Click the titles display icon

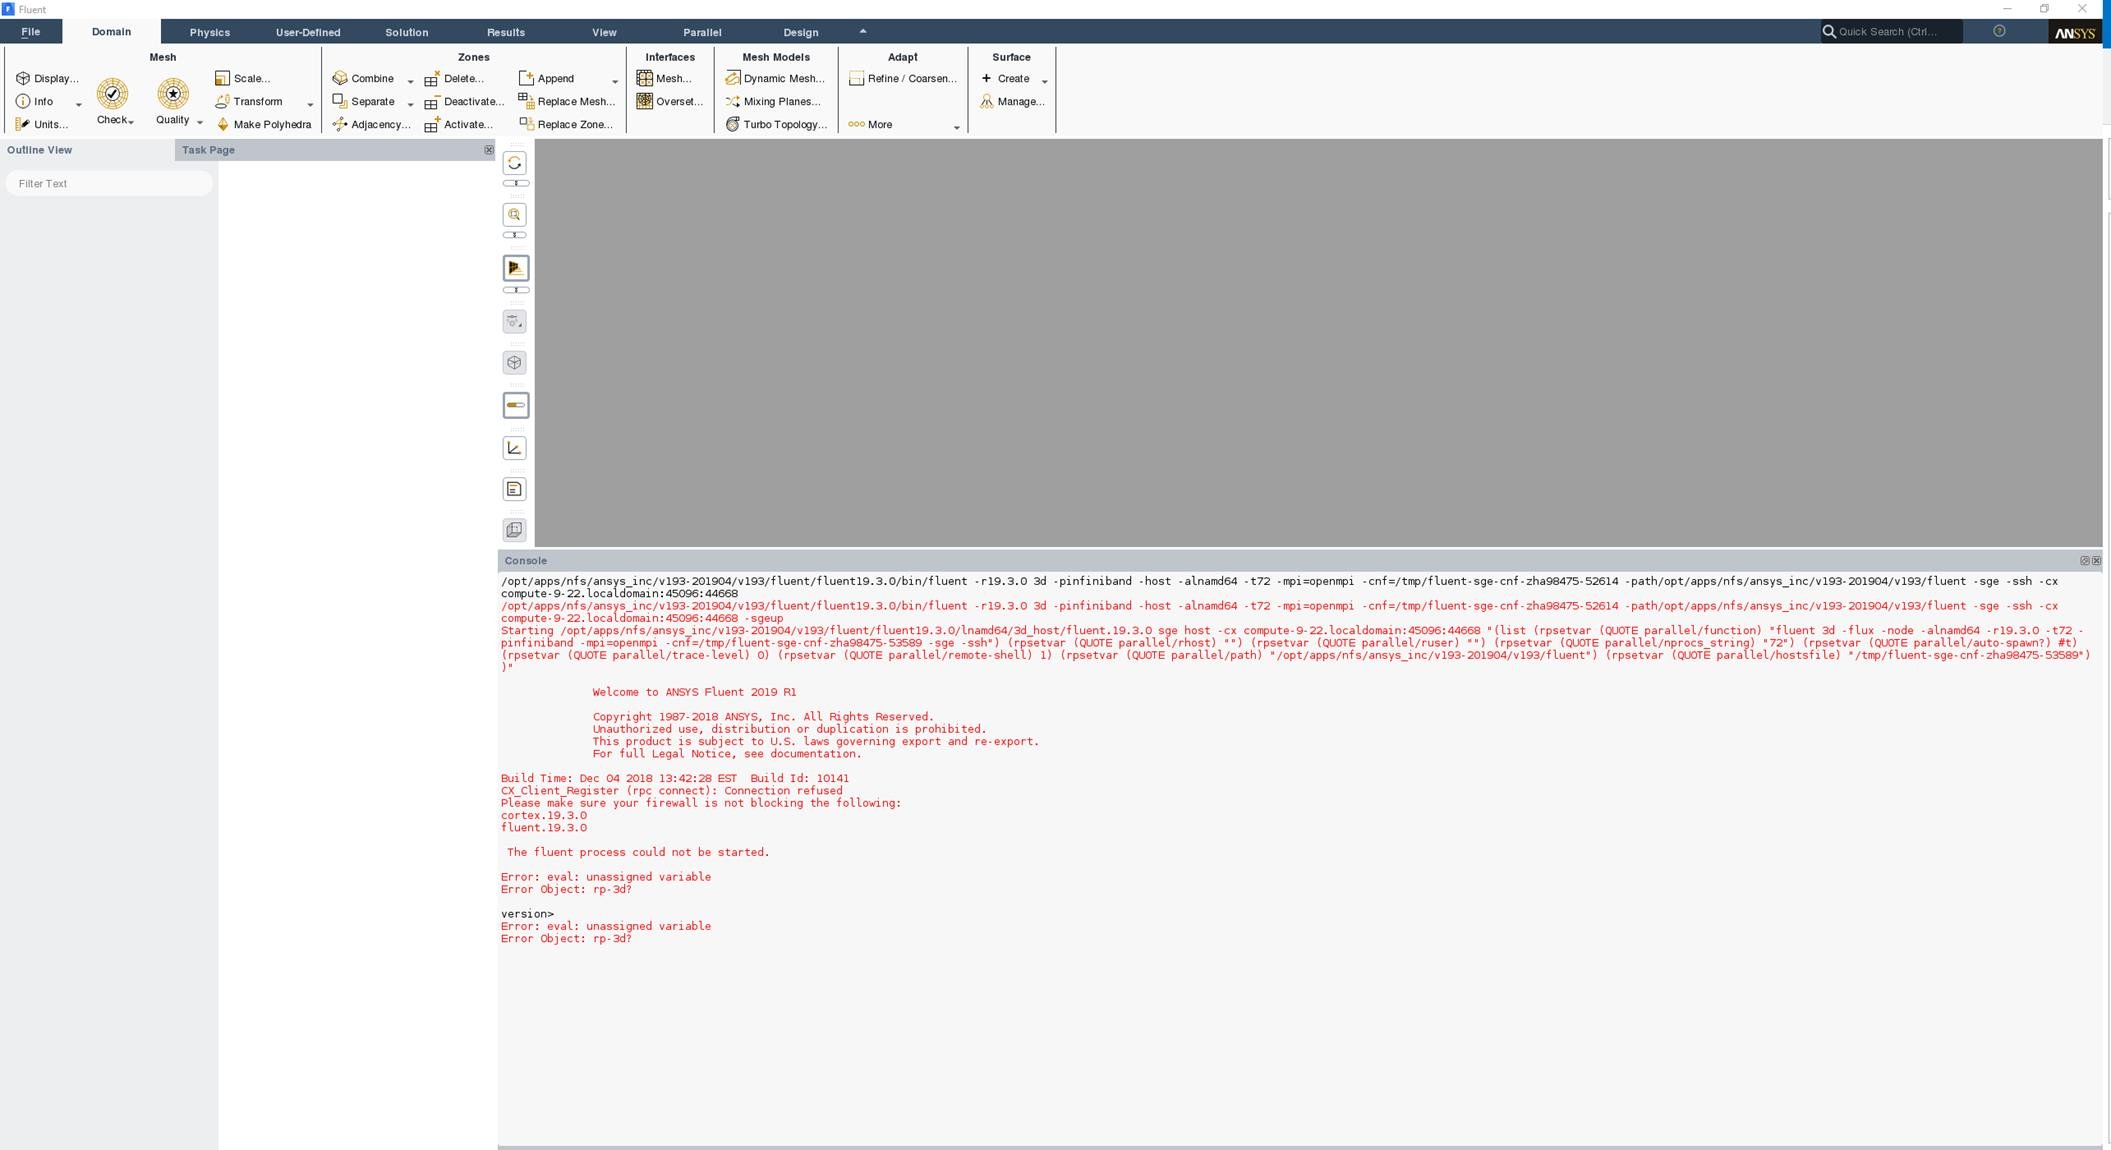[515, 489]
